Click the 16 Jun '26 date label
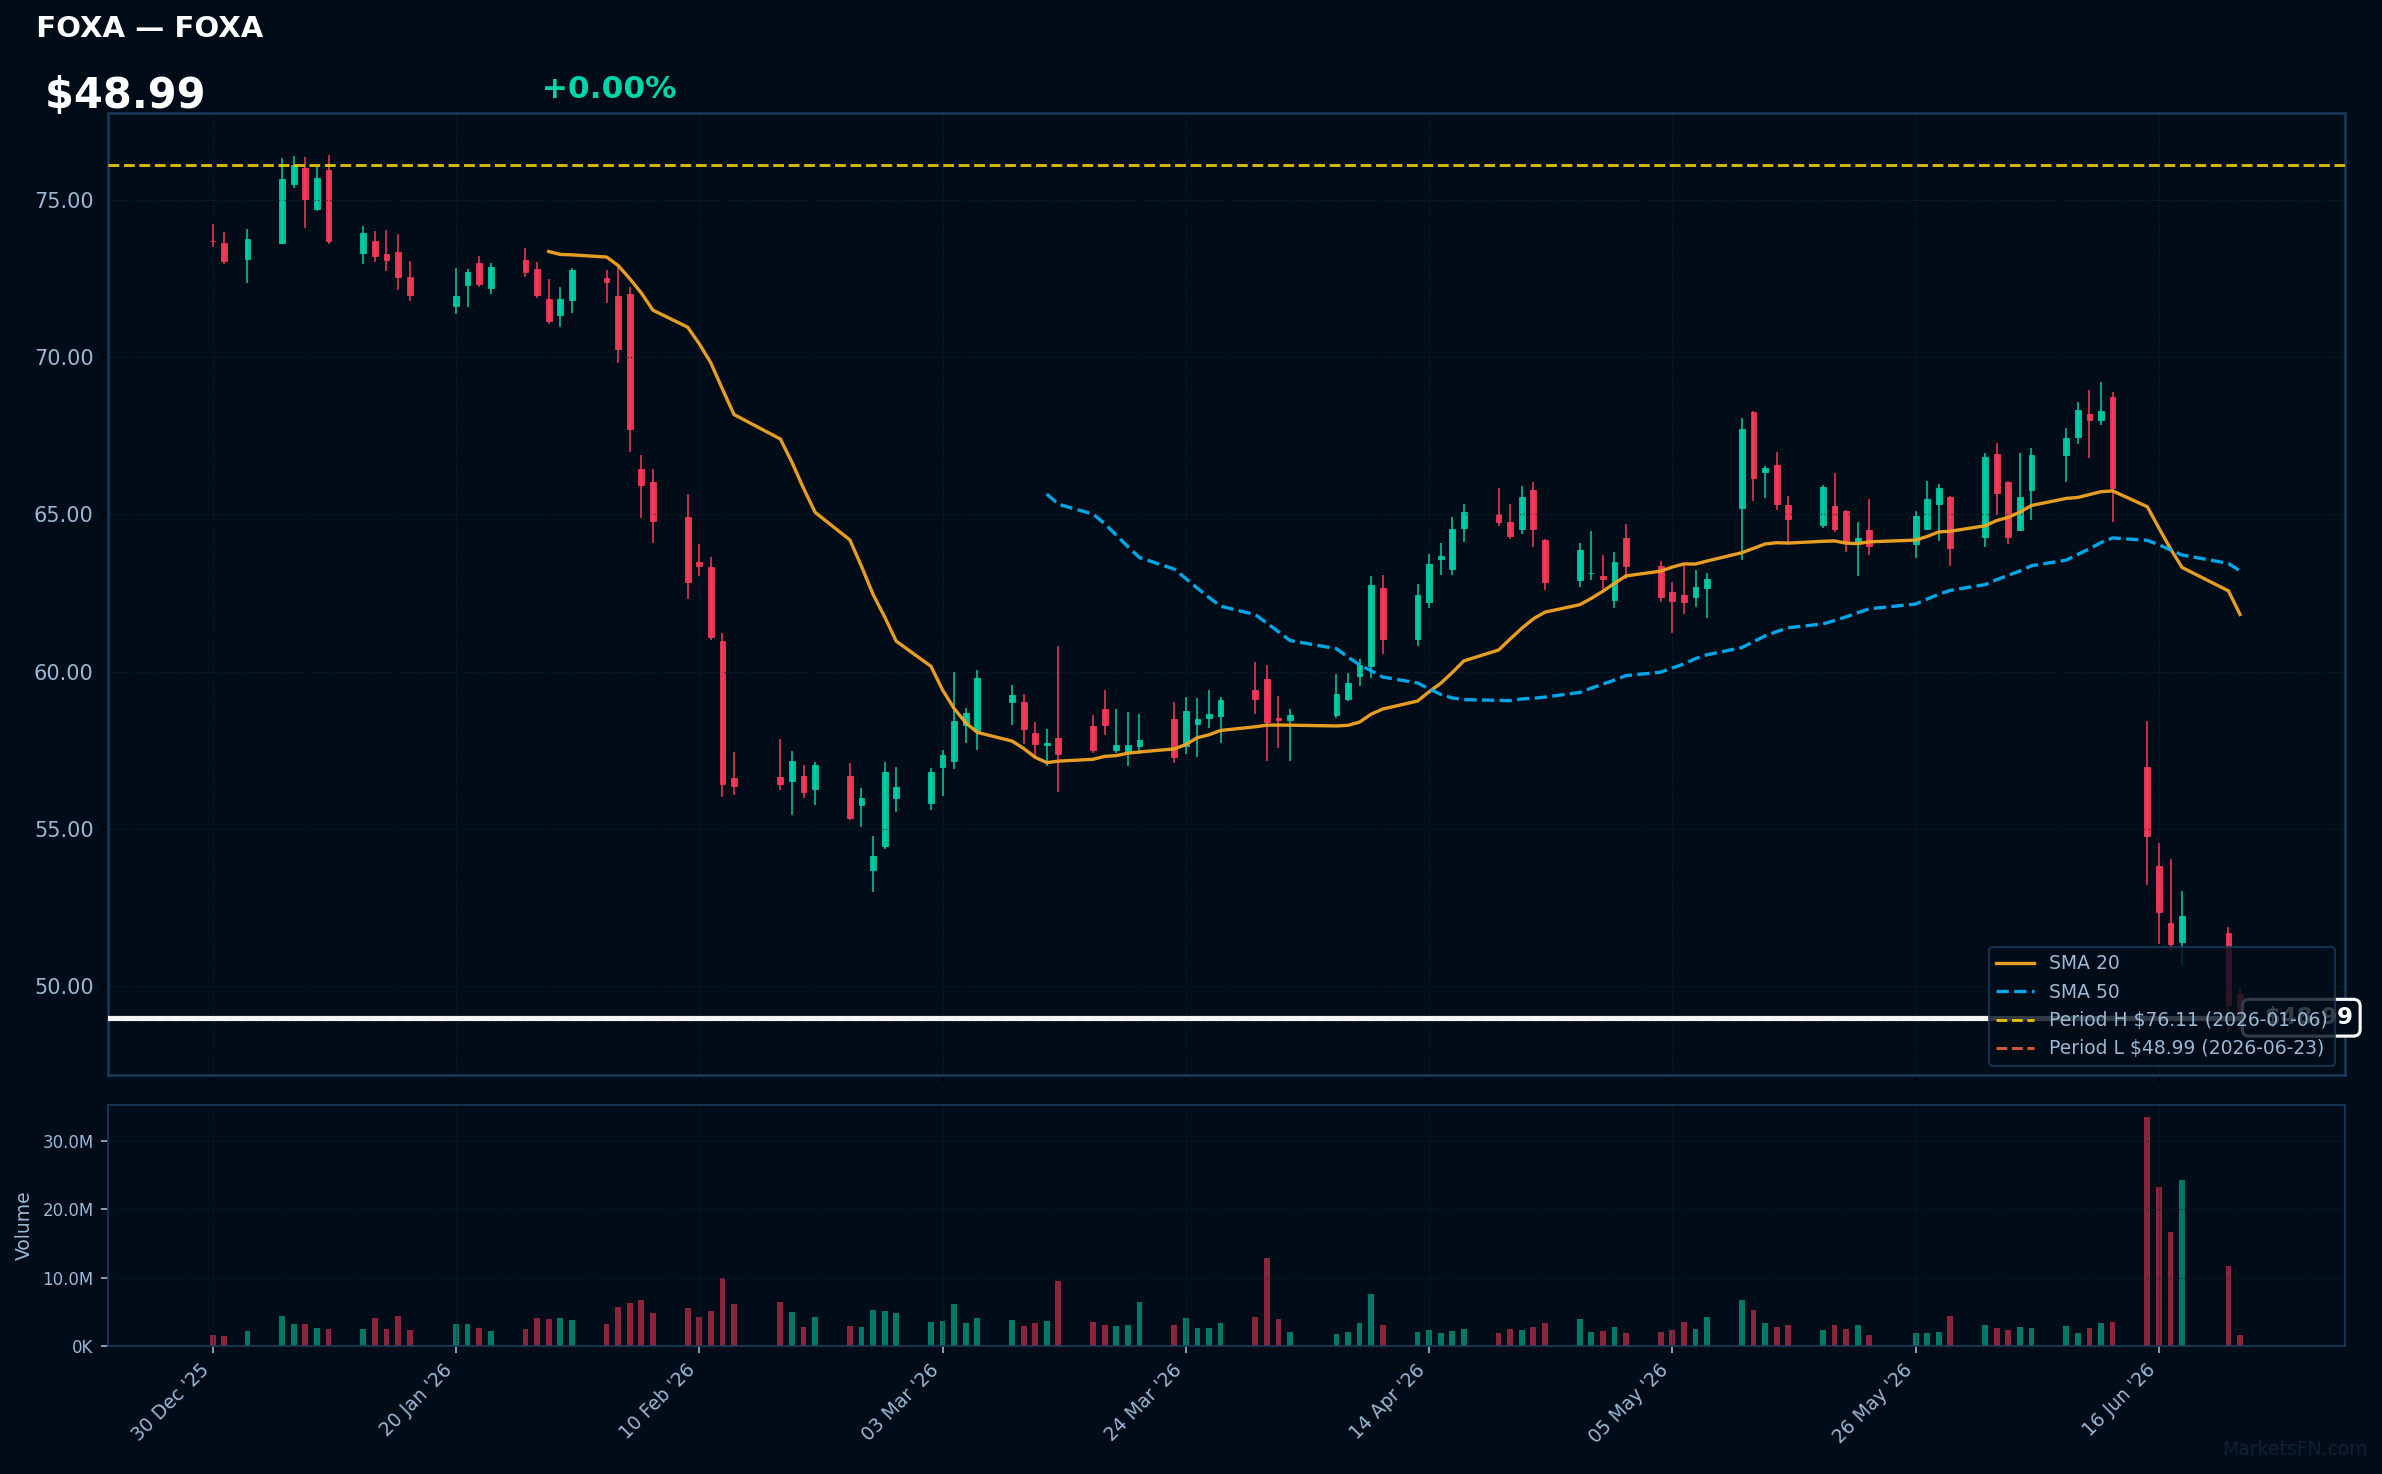The height and width of the screenshot is (1474, 2382). pos(2119,1400)
